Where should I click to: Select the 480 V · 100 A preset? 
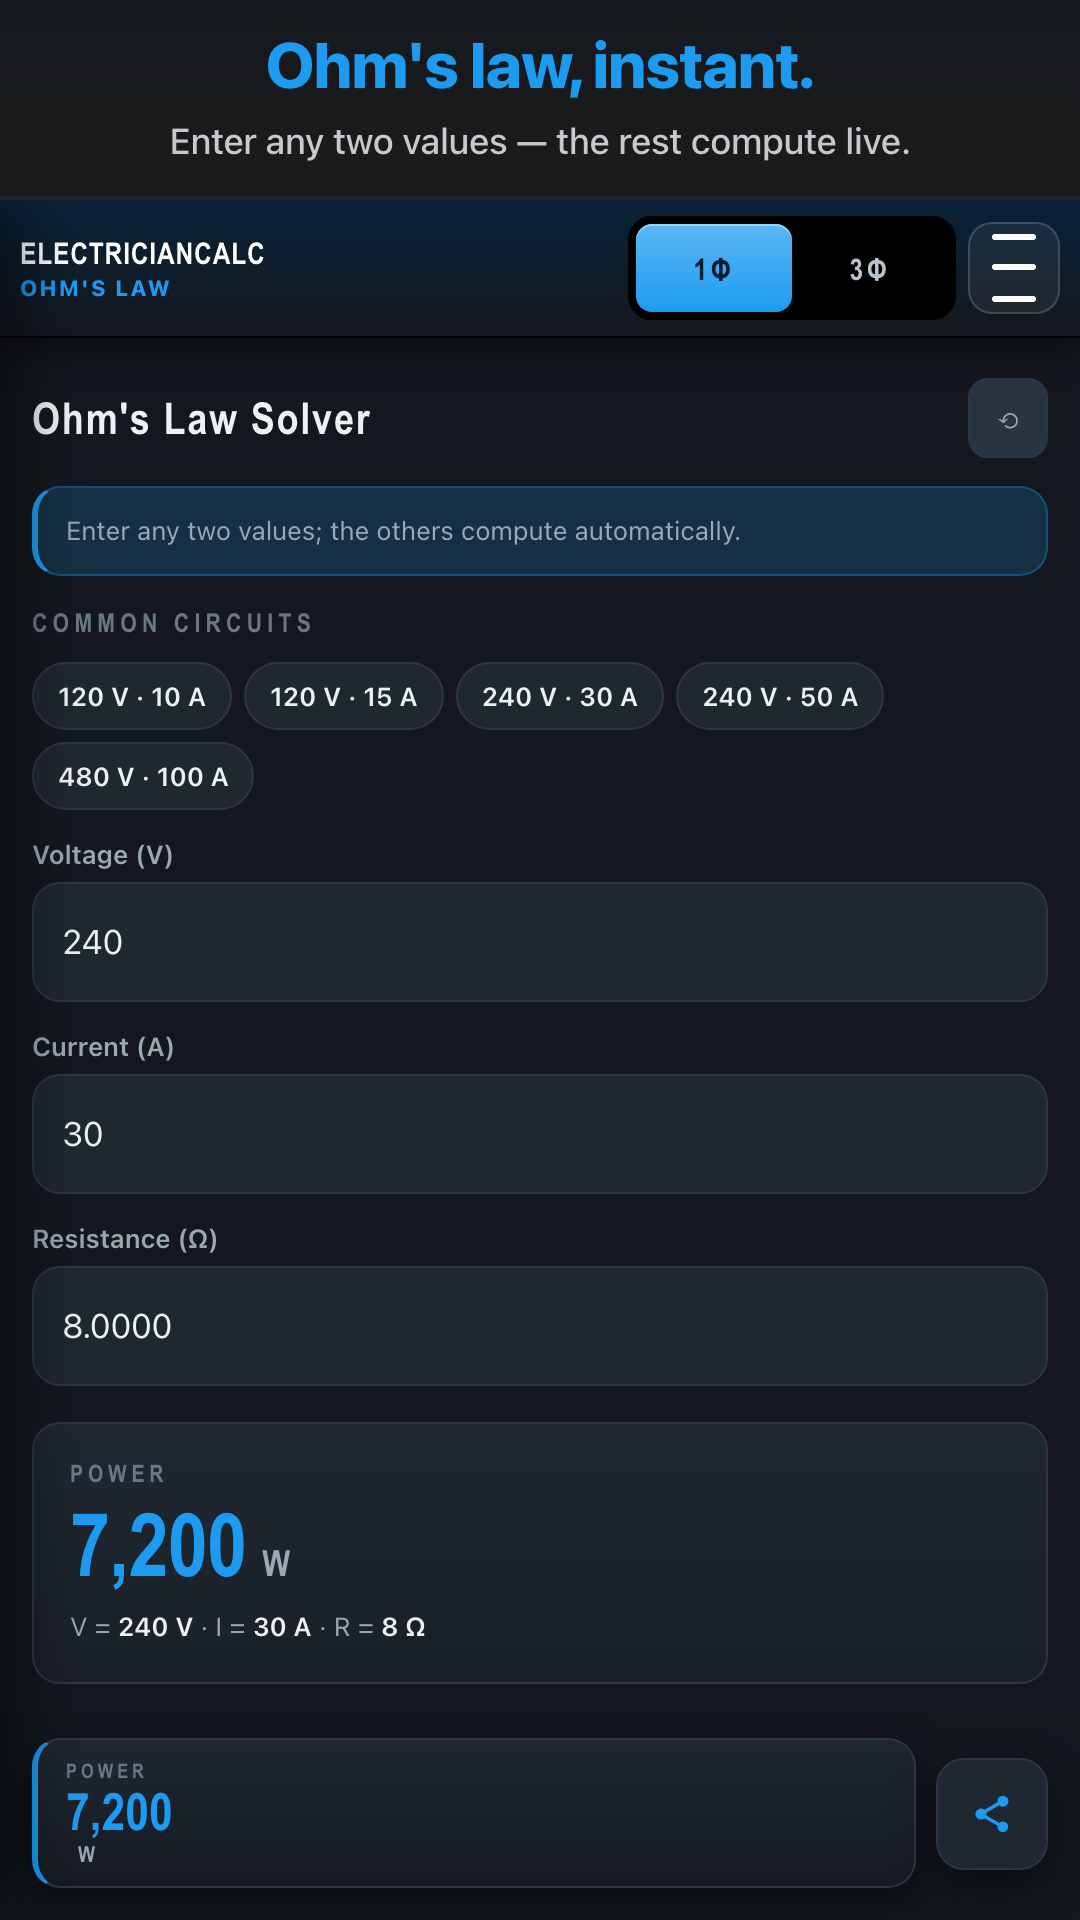coord(143,777)
